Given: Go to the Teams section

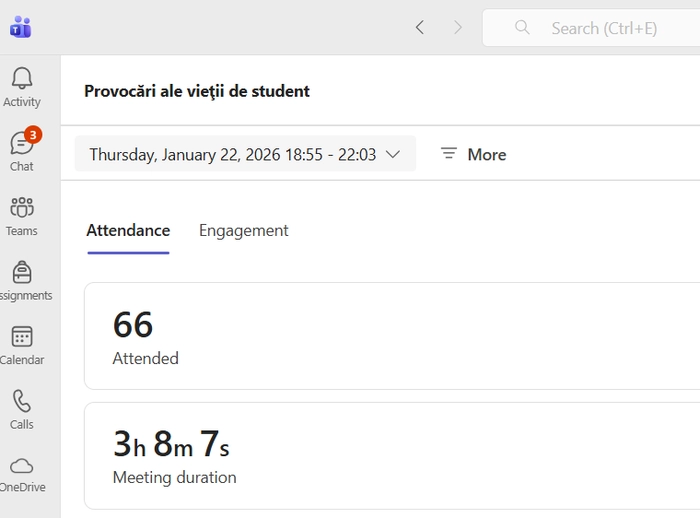Looking at the screenshot, I should coord(21,216).
